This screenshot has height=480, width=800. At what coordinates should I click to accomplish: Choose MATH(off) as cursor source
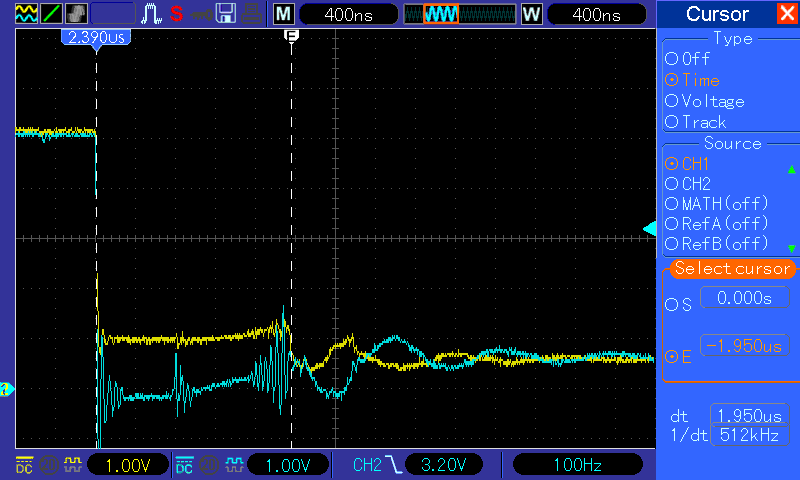tap(716, 204)
